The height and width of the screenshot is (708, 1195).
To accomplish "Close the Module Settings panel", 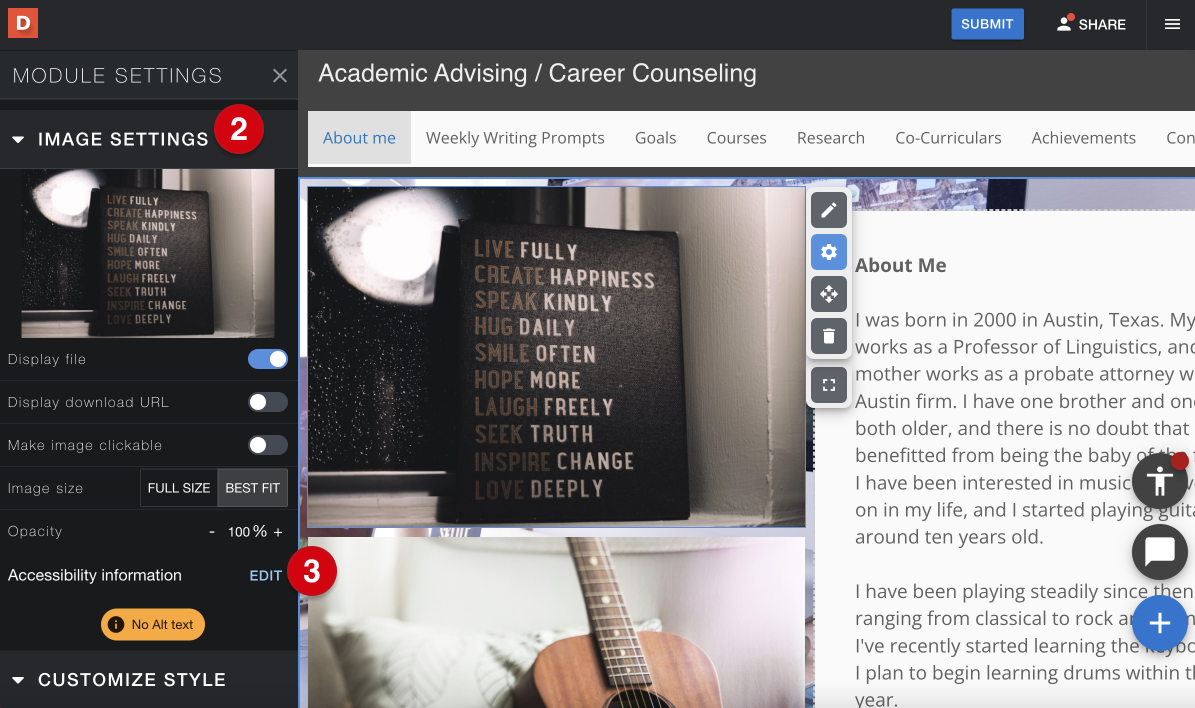I will pos(280,75).
